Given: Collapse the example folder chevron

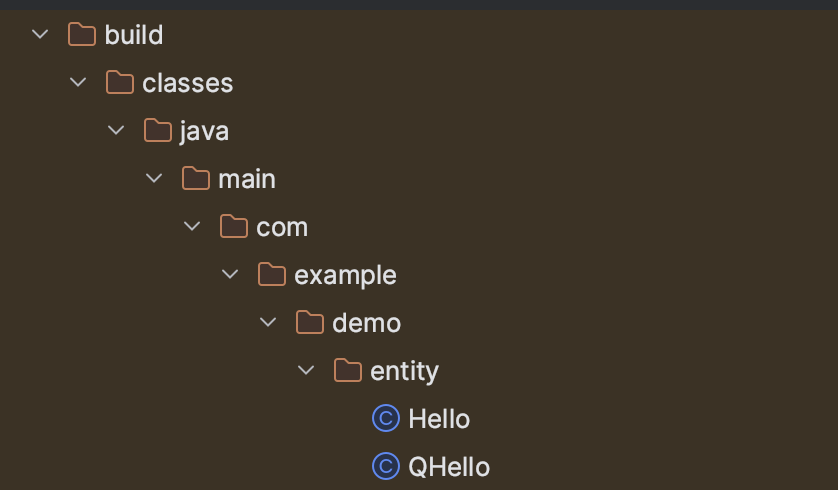Looking at the screenshot, I should pos(230,275).
